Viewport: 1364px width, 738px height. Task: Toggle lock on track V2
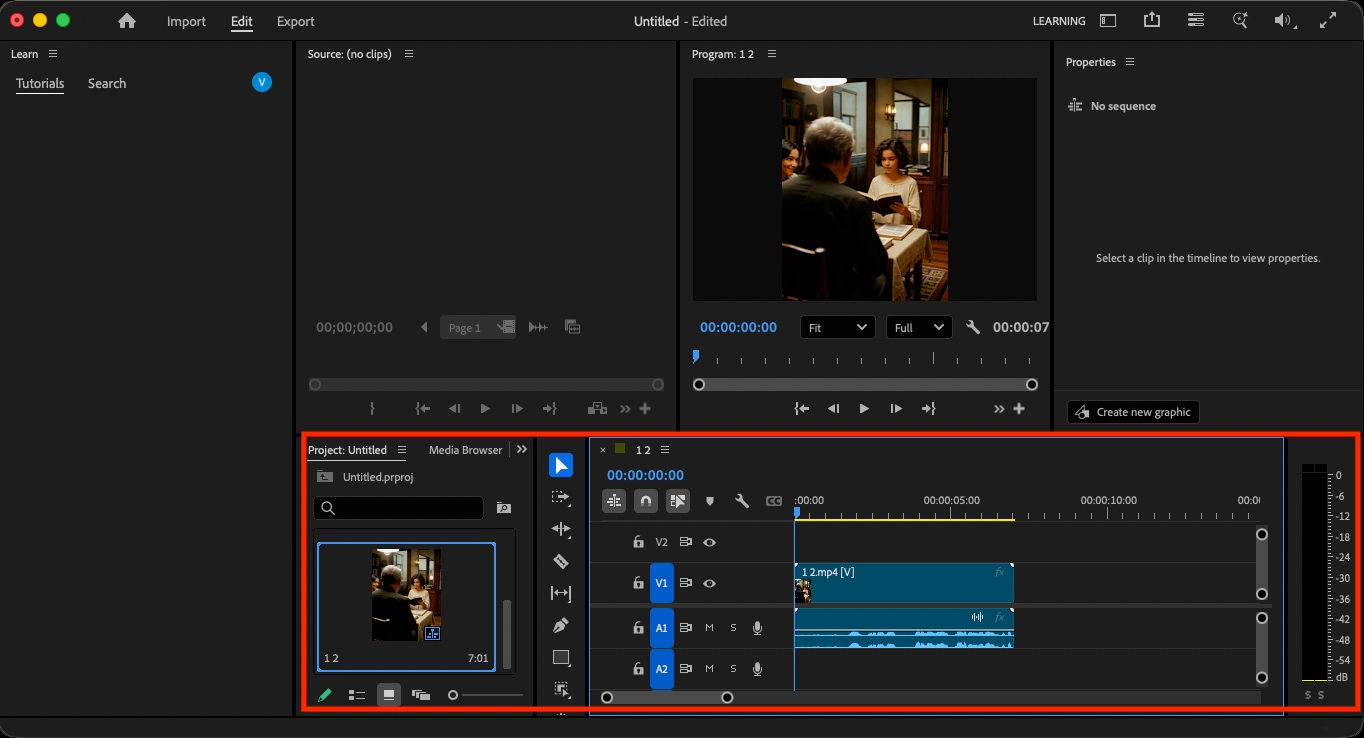(x=638, y=542)
